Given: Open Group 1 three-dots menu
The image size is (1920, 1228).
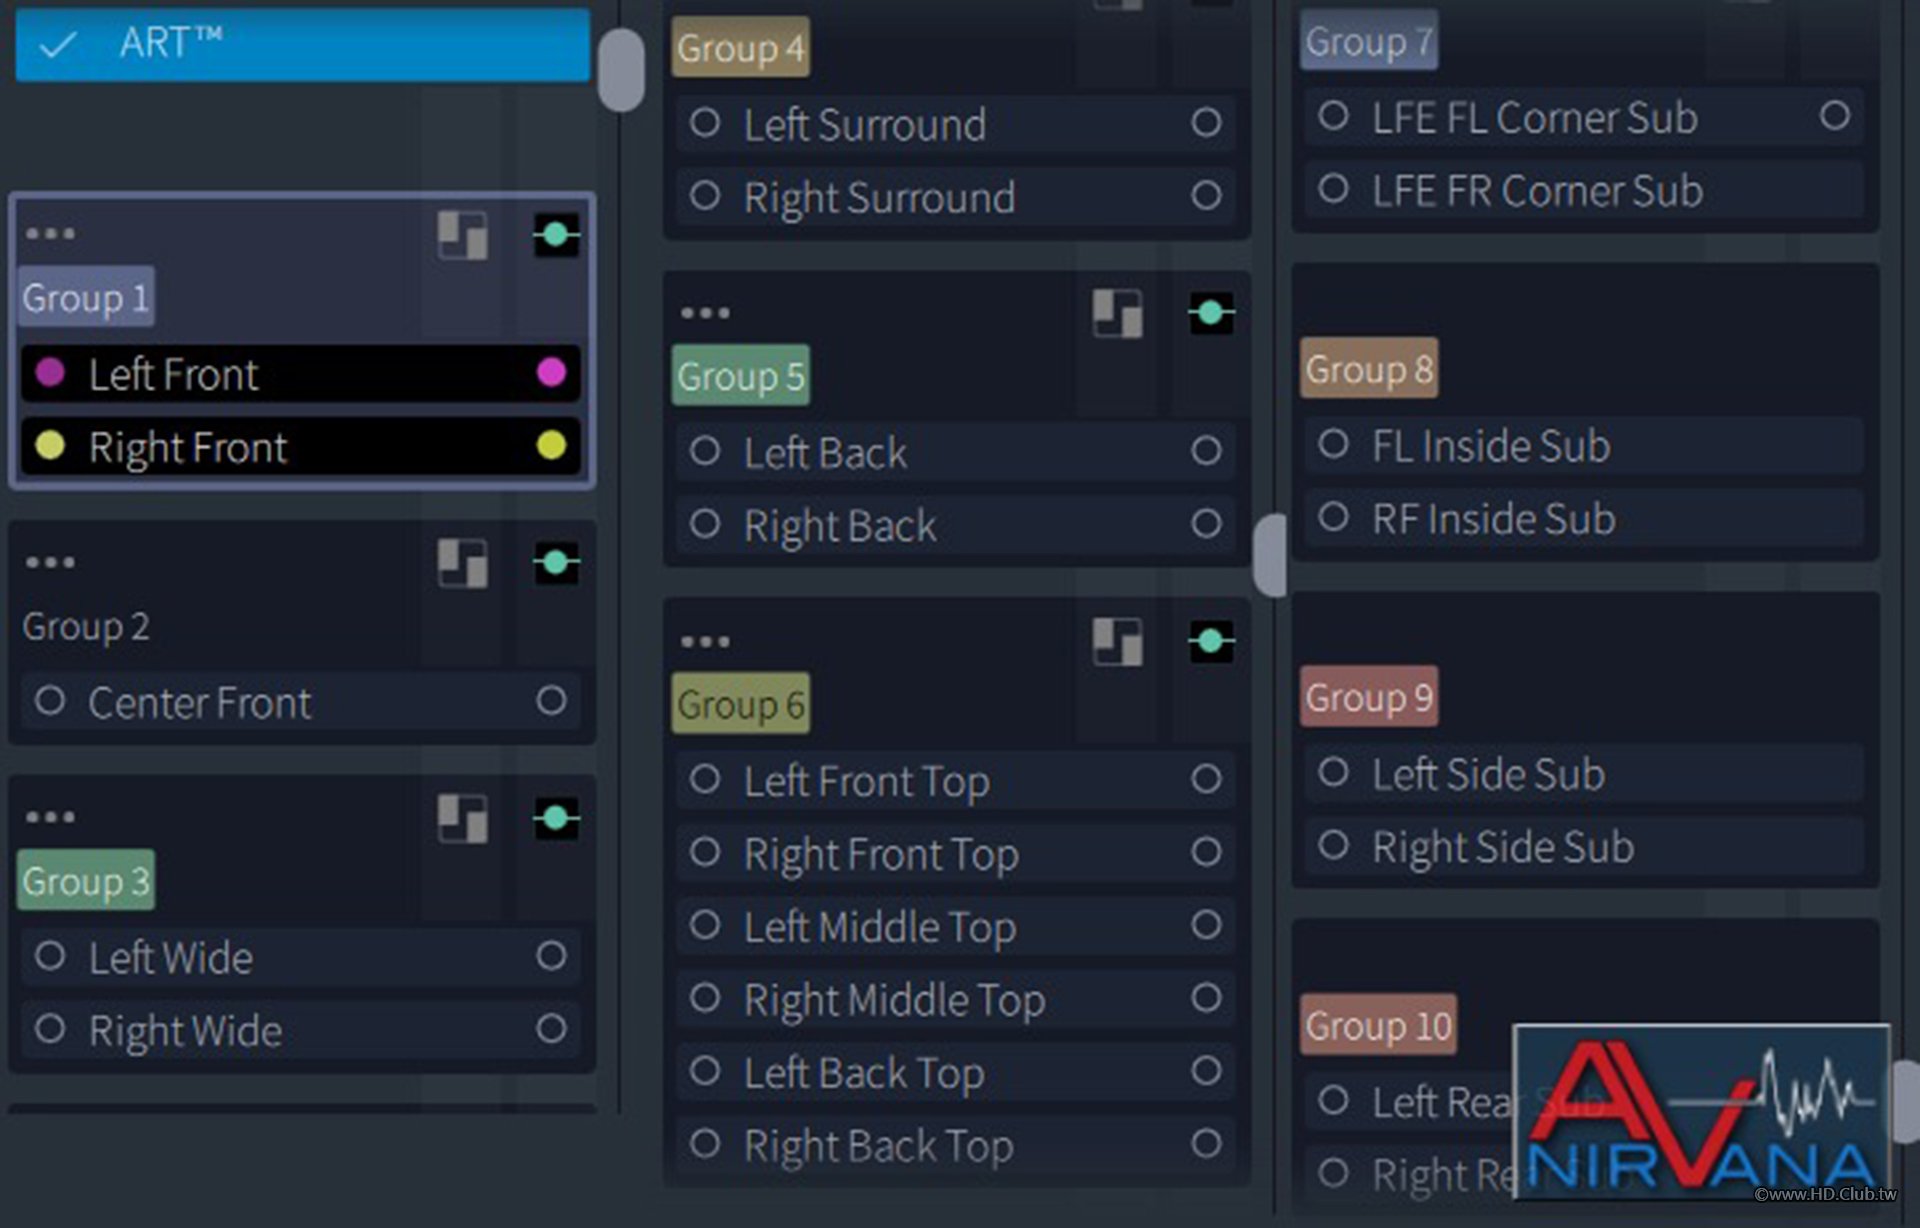Looking at the screenshot, I should coord(50,234).
